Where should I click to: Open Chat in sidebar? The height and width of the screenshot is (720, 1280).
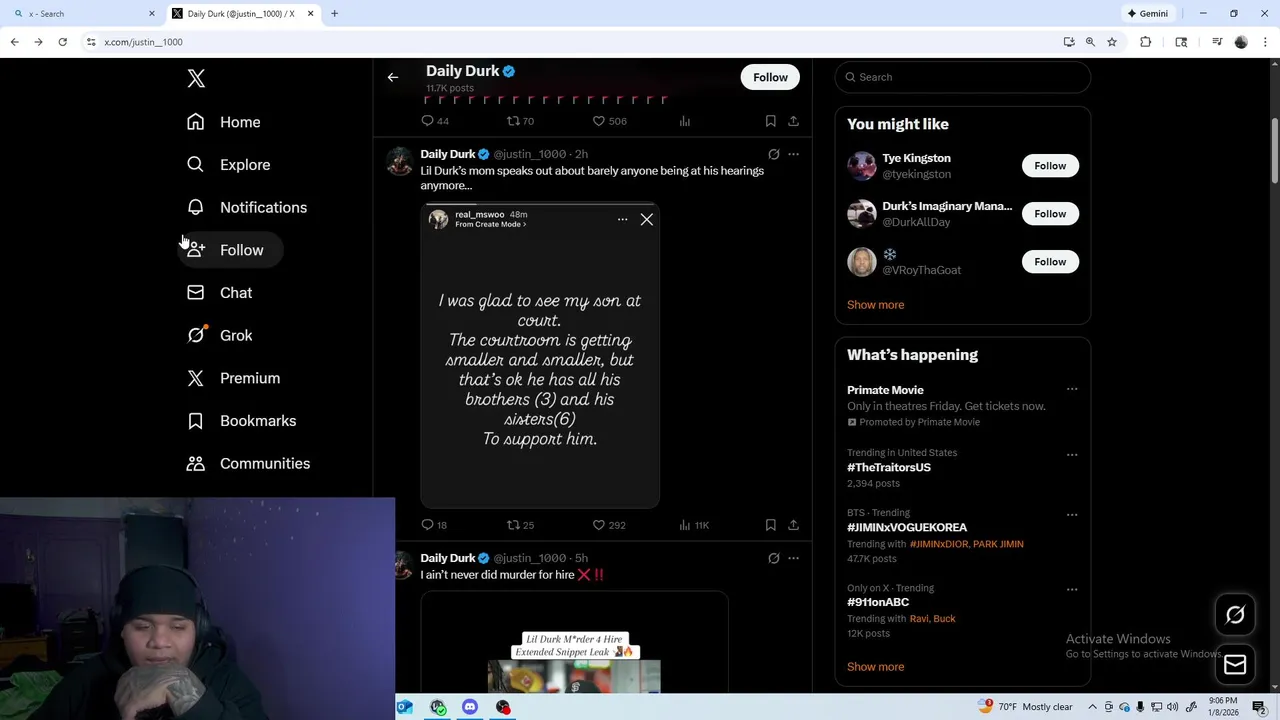pyautogui.click(x=220, y=293)
